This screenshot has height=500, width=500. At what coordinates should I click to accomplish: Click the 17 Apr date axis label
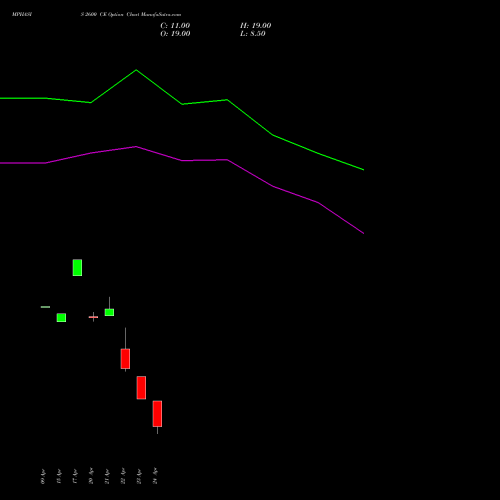(75, 477)
